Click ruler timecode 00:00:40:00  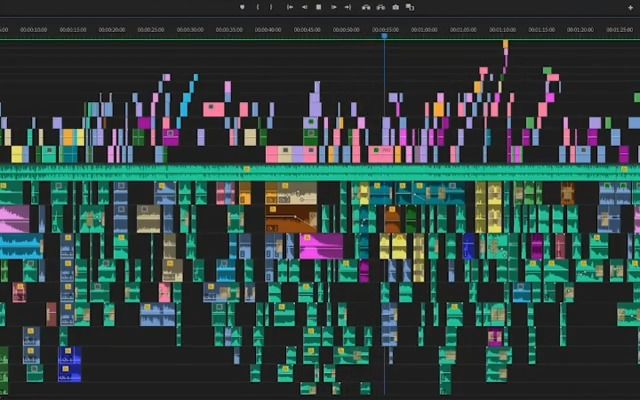click(x=268, y=30)
